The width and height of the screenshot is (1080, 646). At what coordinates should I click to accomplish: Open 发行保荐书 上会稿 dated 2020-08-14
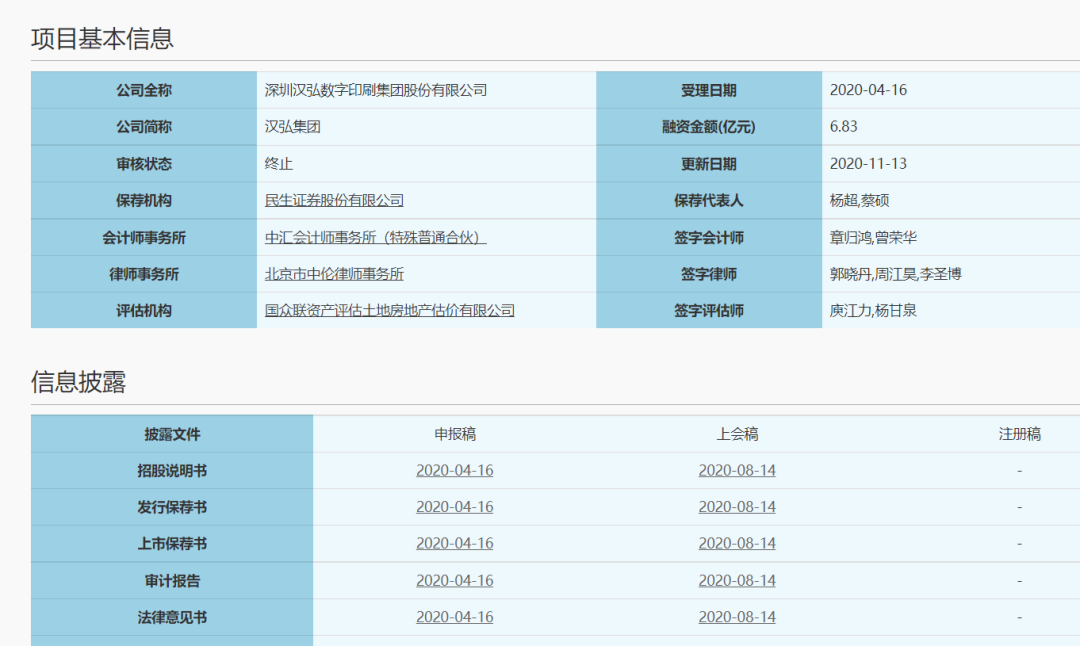tap(737, 507)
